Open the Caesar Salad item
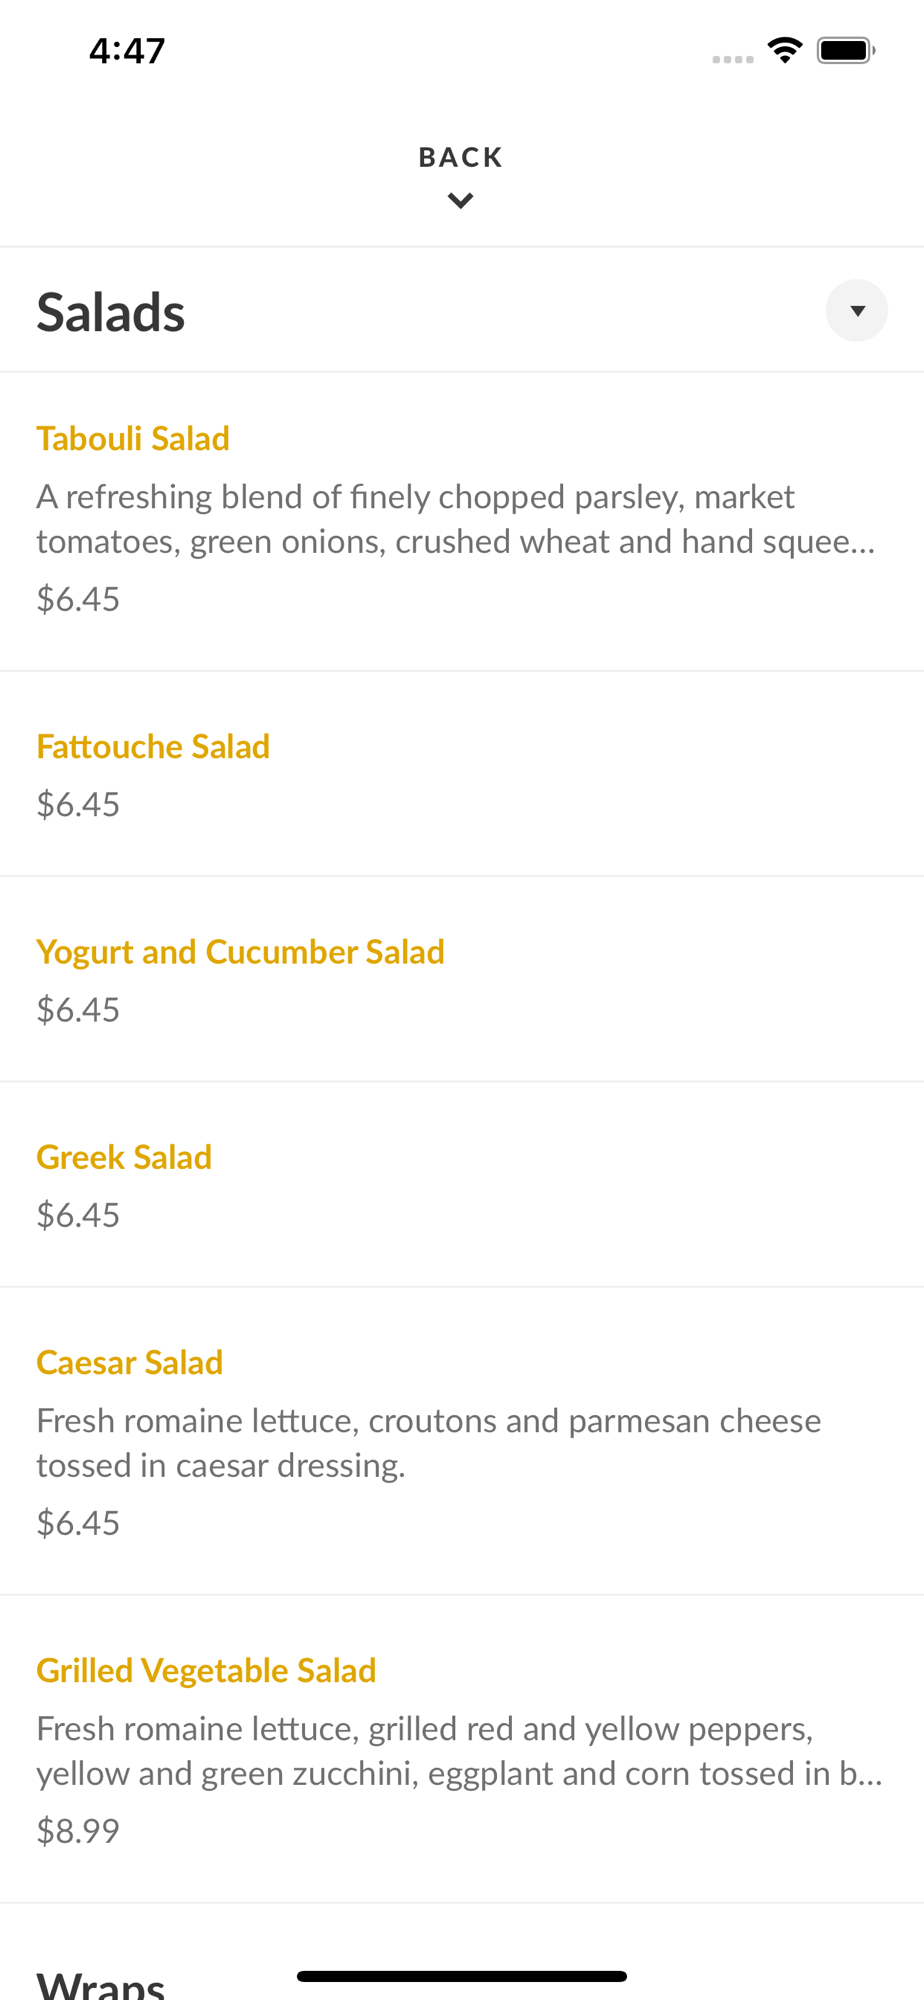The height and width of the screenshot is (2000, 924). pyautogui.click(x=129, y=1362)
